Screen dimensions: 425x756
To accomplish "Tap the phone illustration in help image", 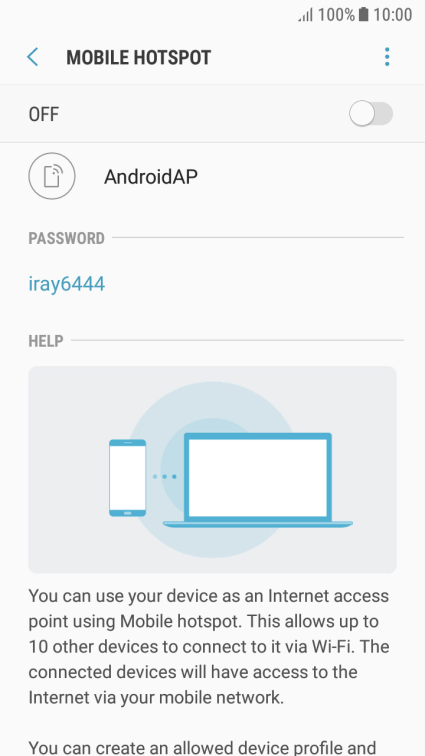I will pos(127,478).
